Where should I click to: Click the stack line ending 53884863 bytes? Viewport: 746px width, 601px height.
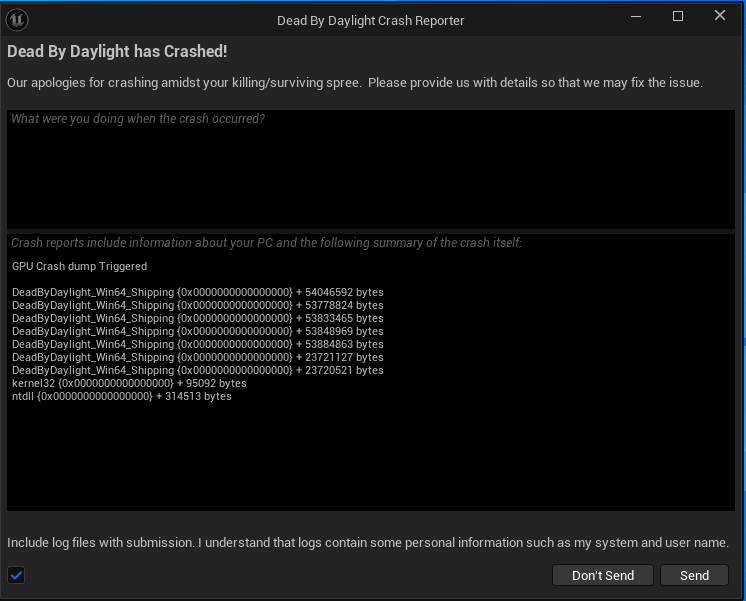[x=197, y=344]
